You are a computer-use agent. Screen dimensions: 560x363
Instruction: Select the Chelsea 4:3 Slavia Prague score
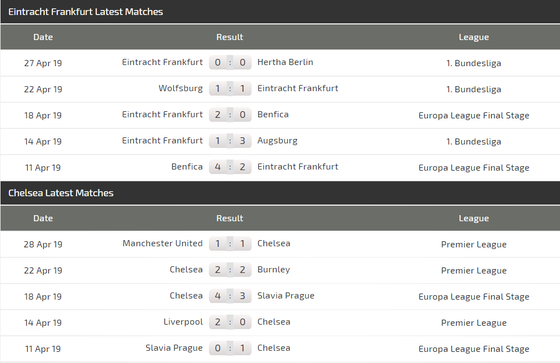[x=230, y=296]
